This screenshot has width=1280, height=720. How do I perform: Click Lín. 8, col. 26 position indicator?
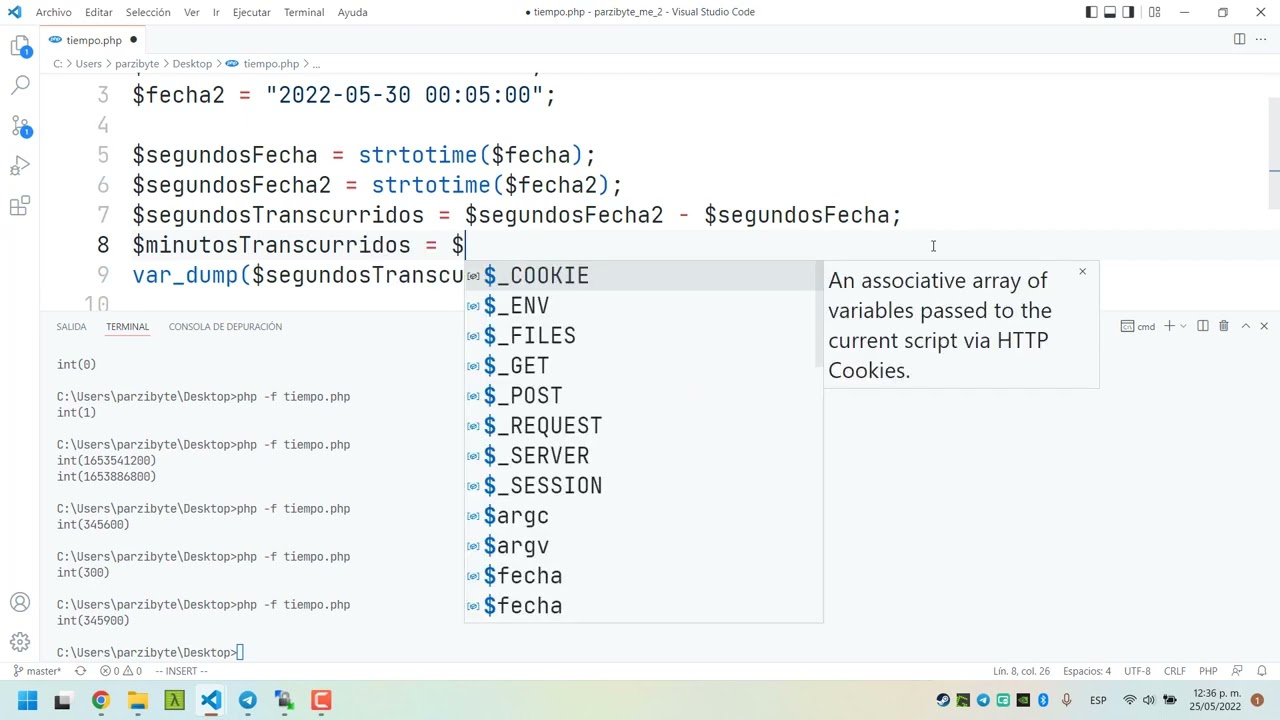(1021, 671)
